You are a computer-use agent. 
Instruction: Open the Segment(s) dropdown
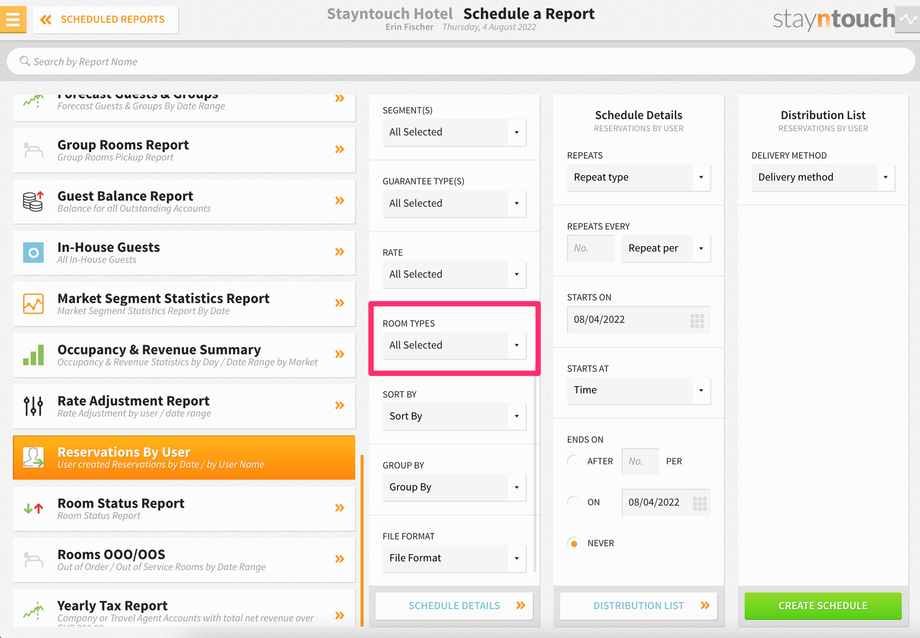[x=454, y=132]
